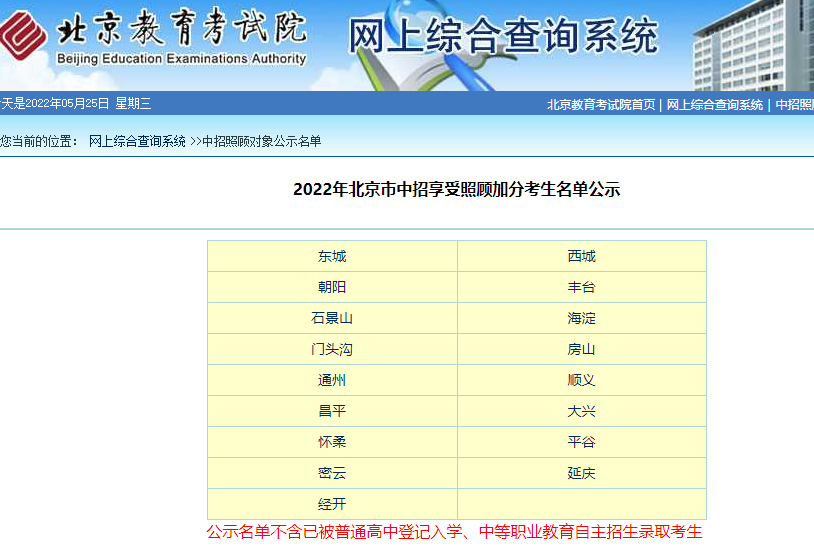Choose the 通州 district cell
814x550 pixels.
332,380
